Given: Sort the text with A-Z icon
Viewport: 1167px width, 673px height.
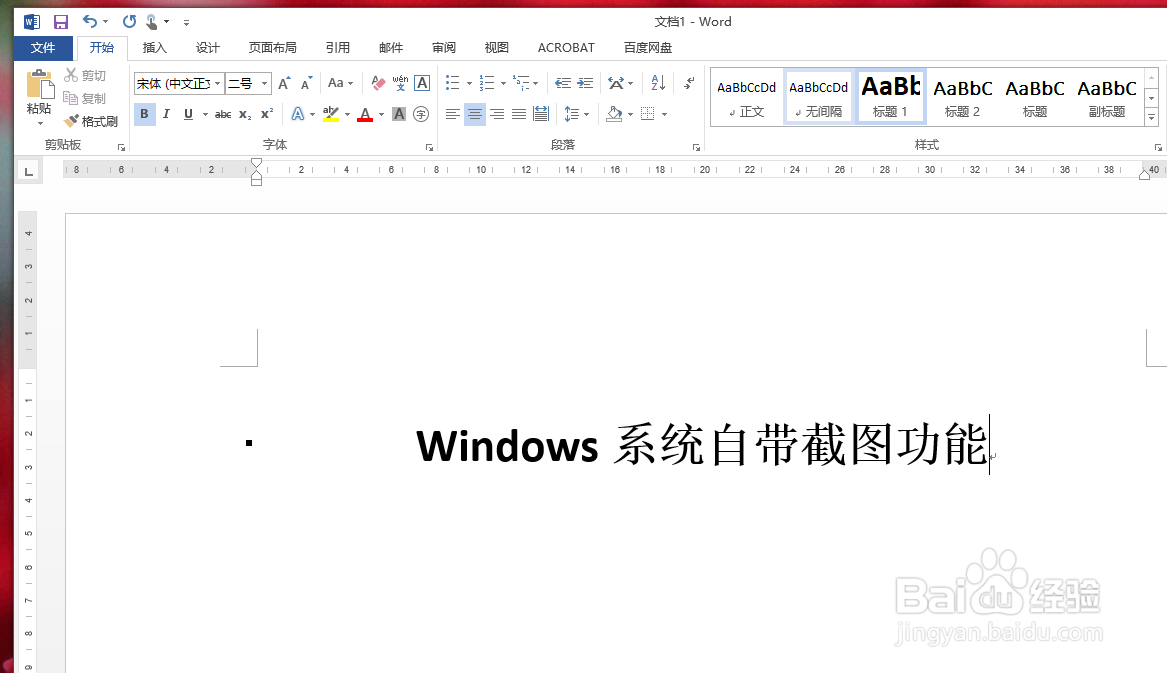Looking at the screenshot, I should [658, 83].
